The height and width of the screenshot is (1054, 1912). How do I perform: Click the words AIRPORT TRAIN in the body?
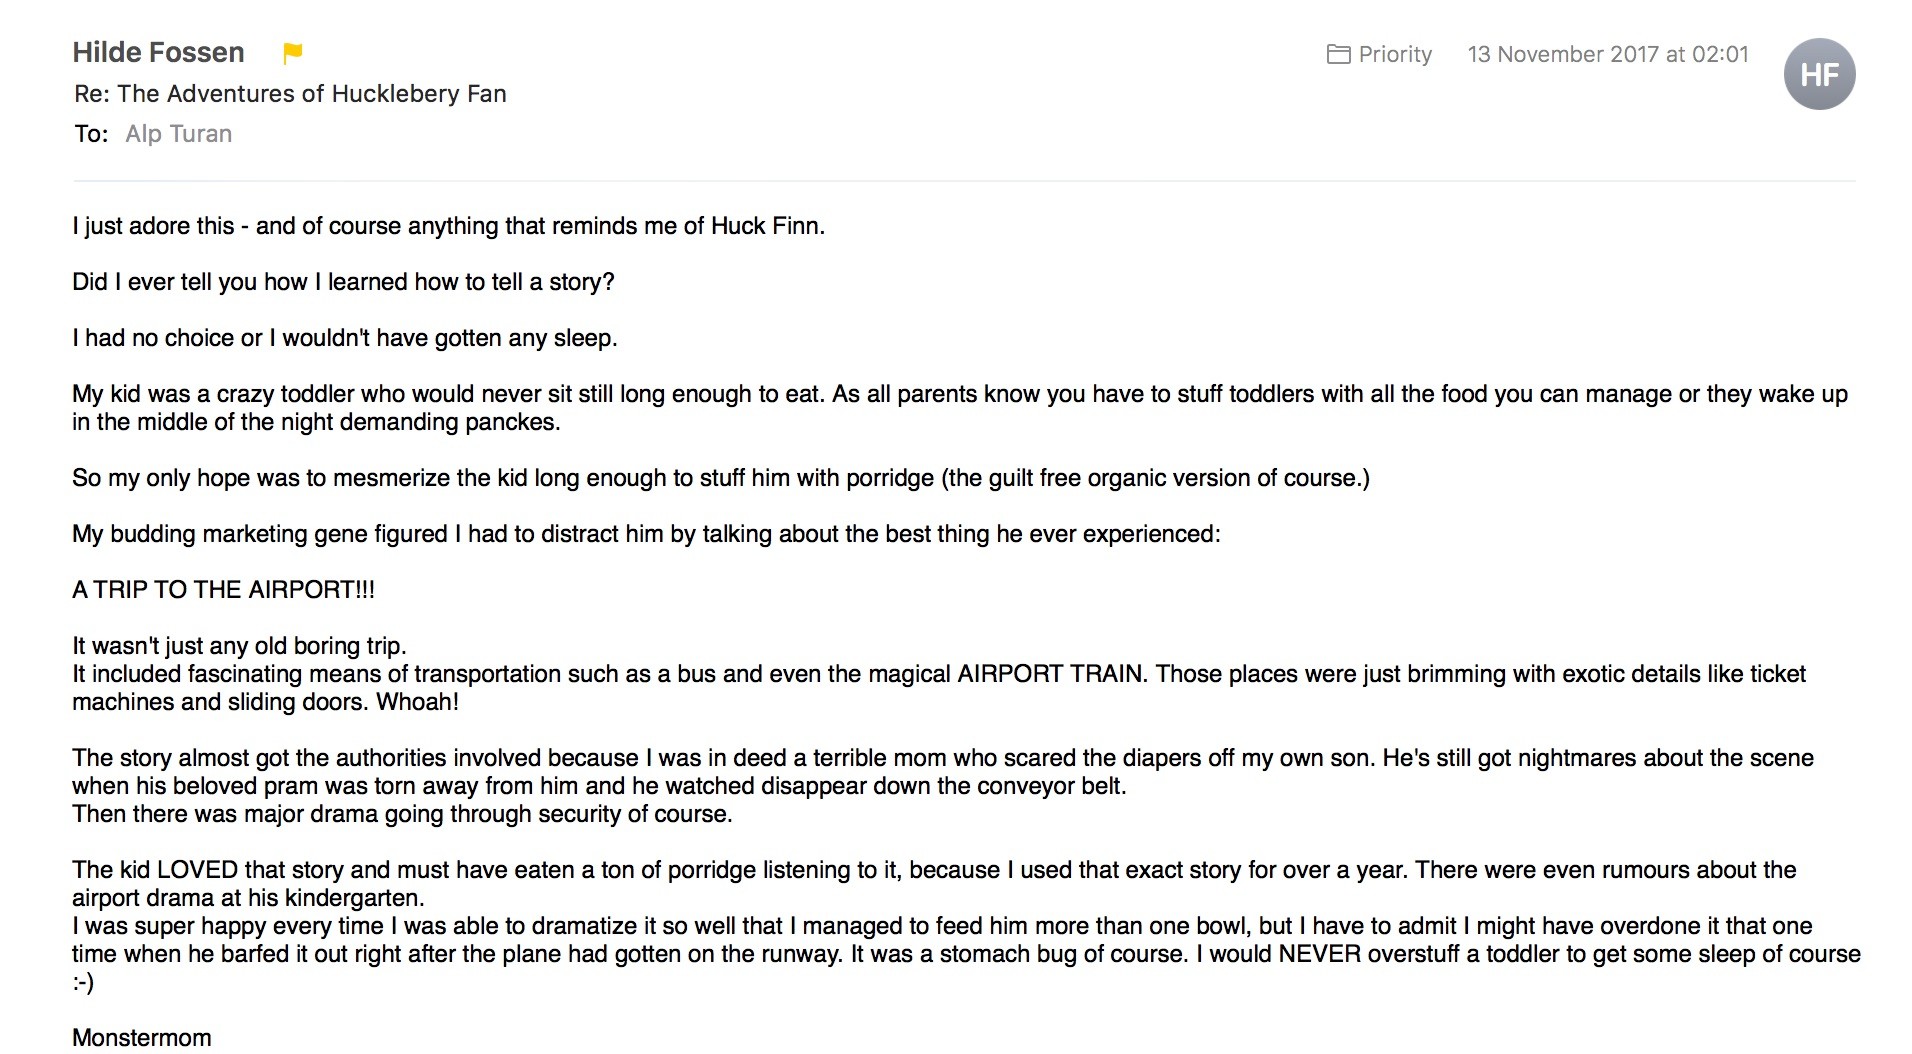point(1050,674)
